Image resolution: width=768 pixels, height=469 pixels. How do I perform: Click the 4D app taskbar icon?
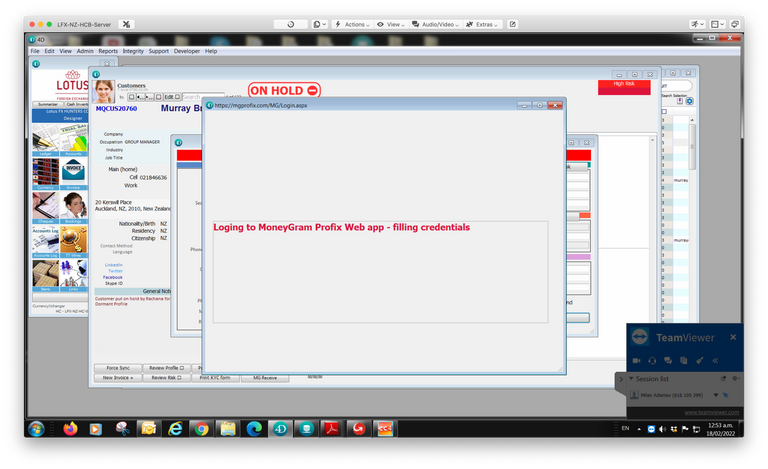click(280, 429)
